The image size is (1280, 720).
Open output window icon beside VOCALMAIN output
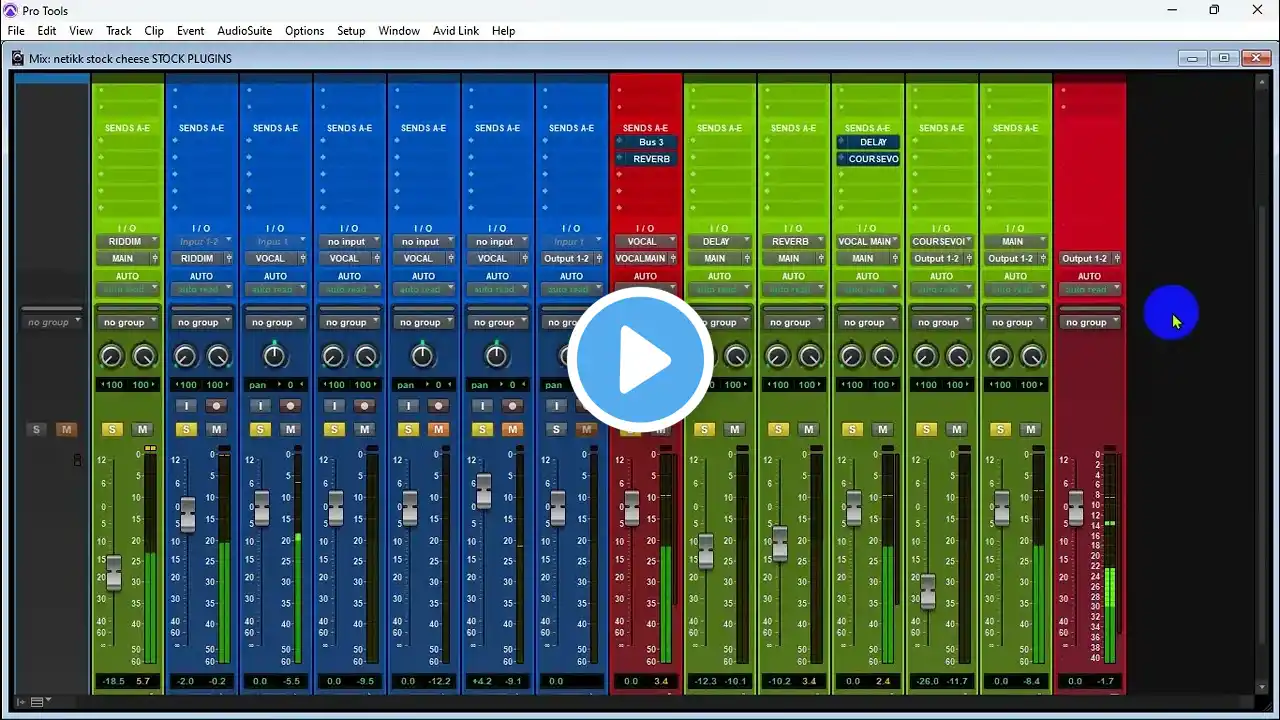click(673, 259)
